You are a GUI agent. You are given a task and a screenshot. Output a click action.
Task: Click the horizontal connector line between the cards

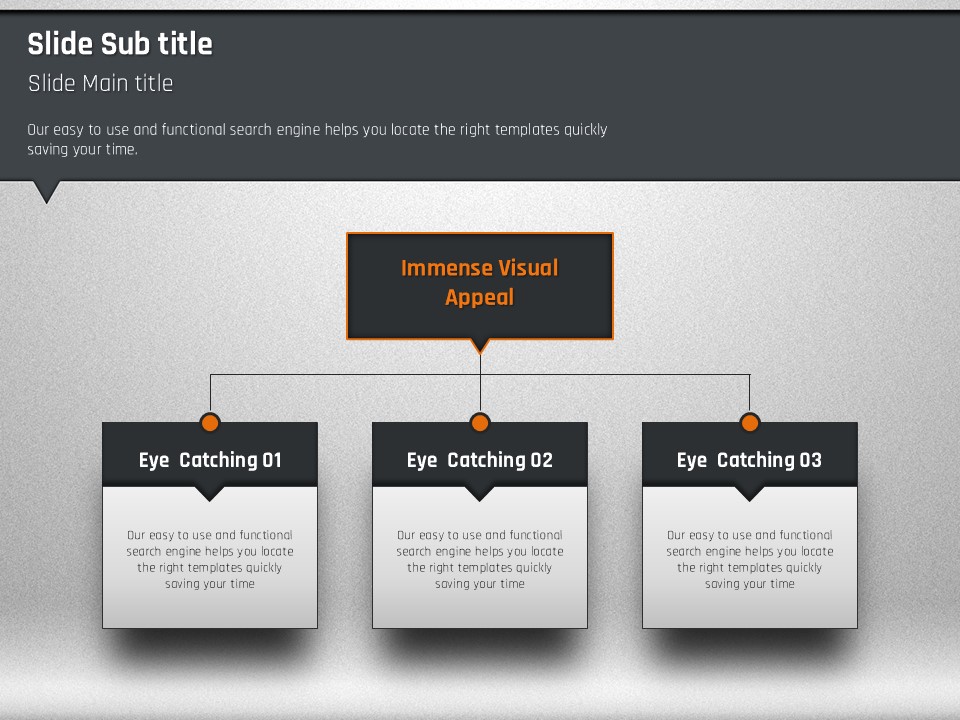tap(345, 375)
